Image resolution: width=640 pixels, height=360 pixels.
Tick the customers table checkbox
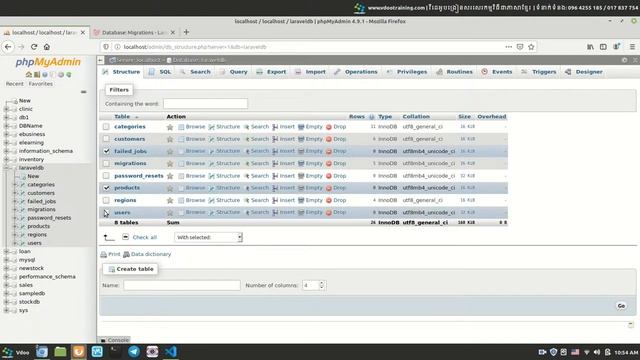[x=106, y=139]
